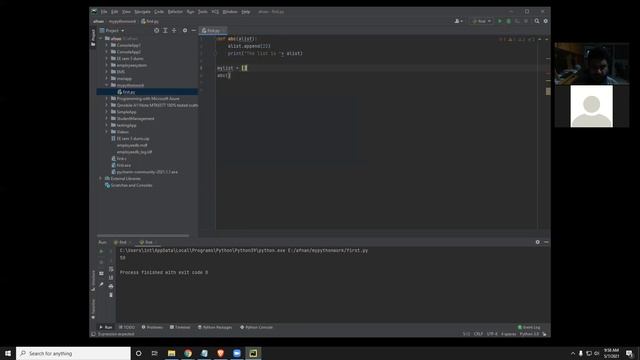Open the Run menu

pyautogui.click(x=190, y=12)
